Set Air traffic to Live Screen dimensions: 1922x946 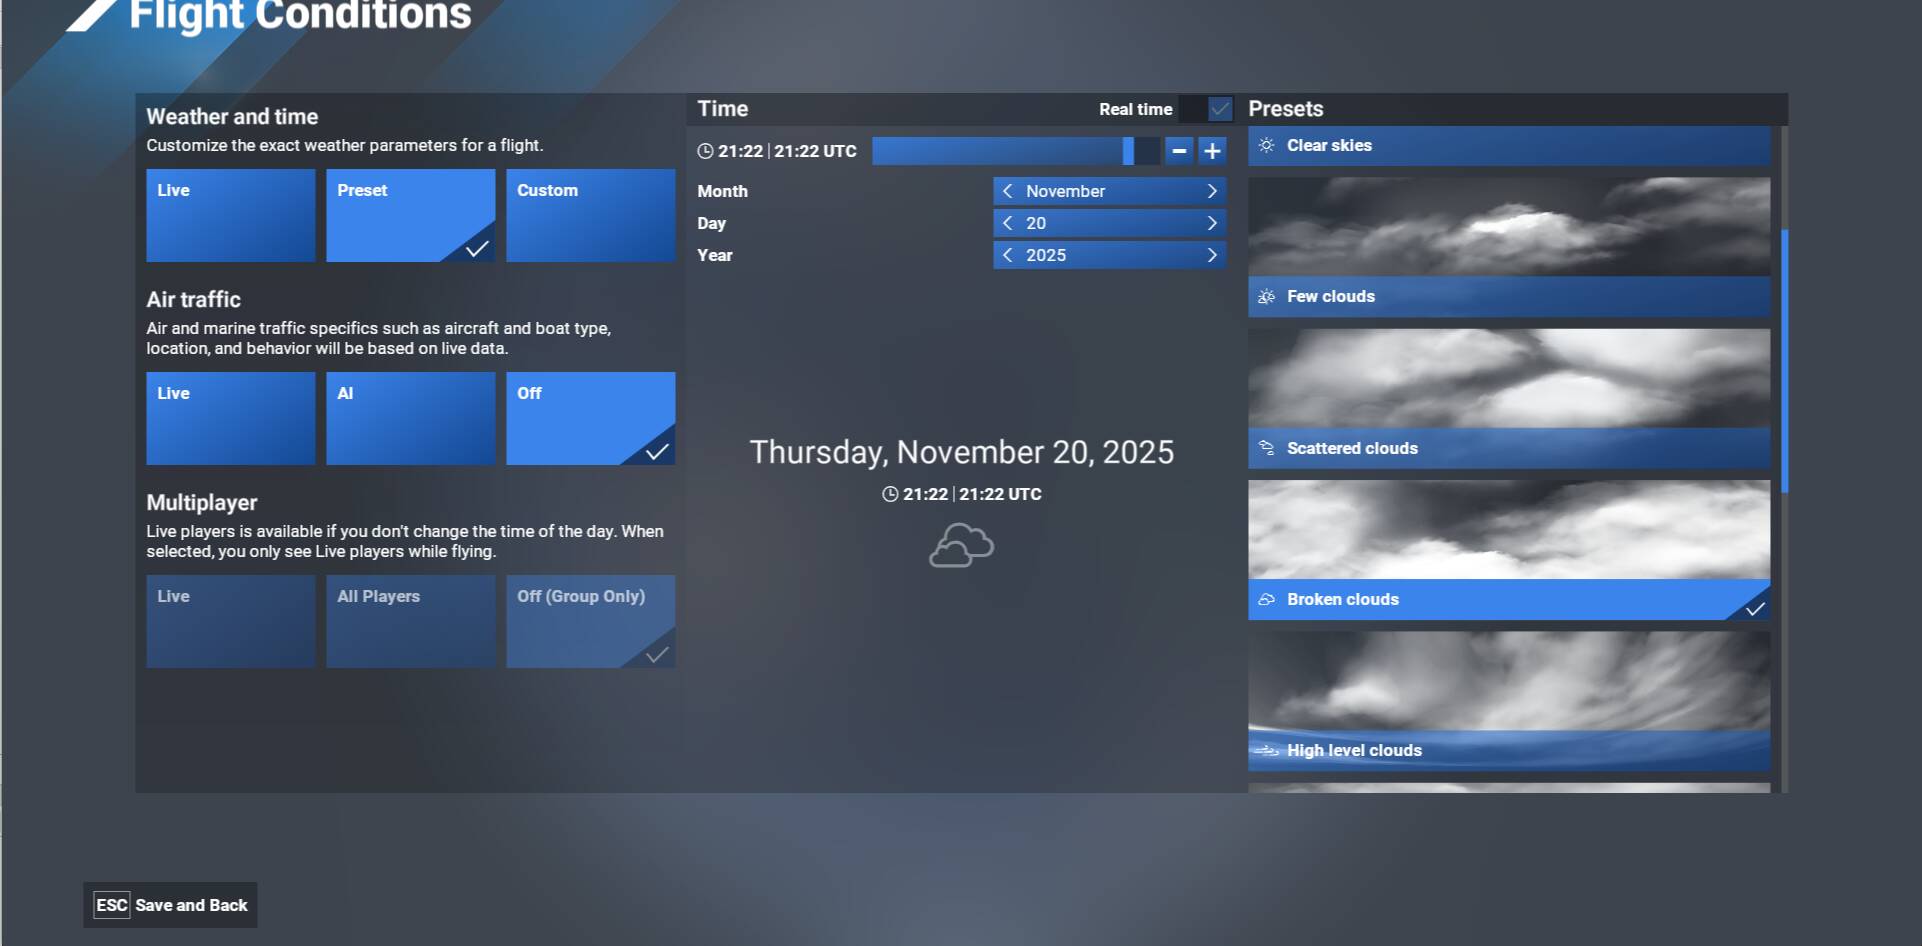[231, 418]
